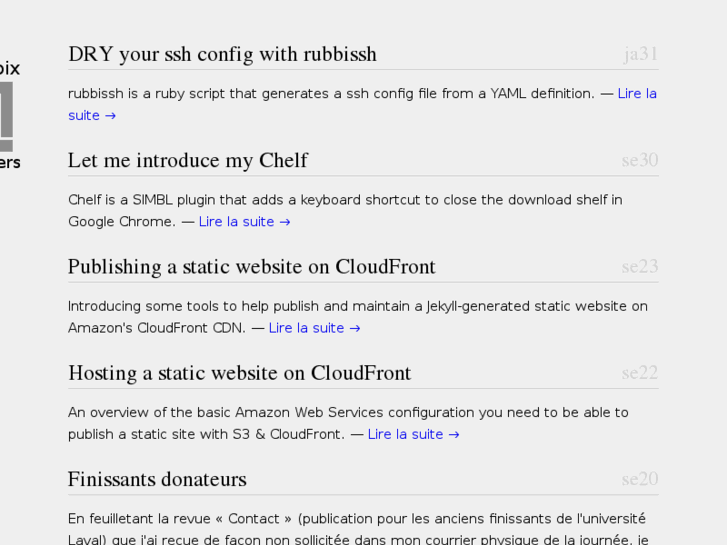727x545 pixels.
Task: Open 'Let me introduce my Chelf' title
Action: 188,160
